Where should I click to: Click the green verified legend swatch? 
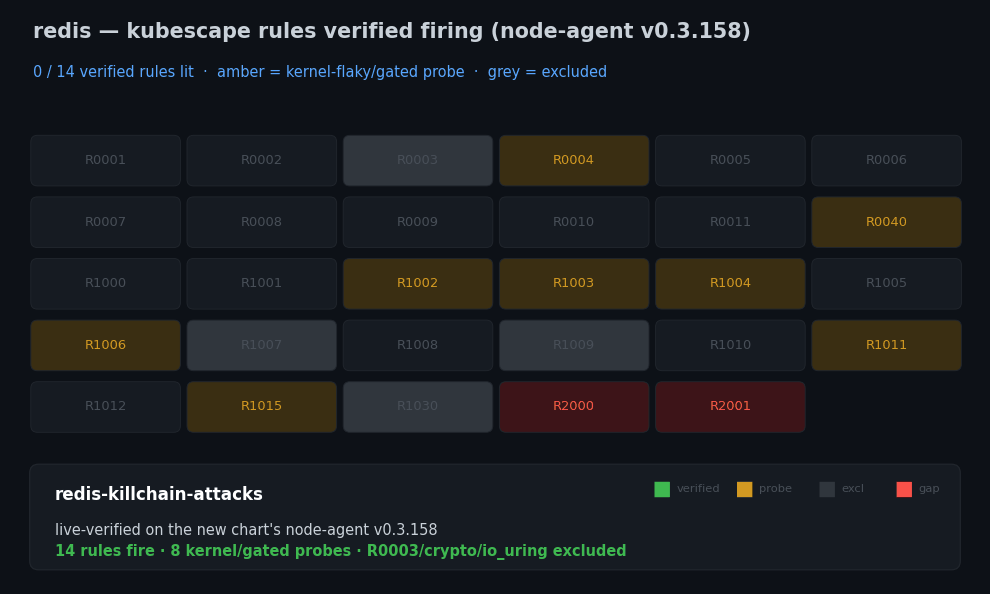point(662,489)
